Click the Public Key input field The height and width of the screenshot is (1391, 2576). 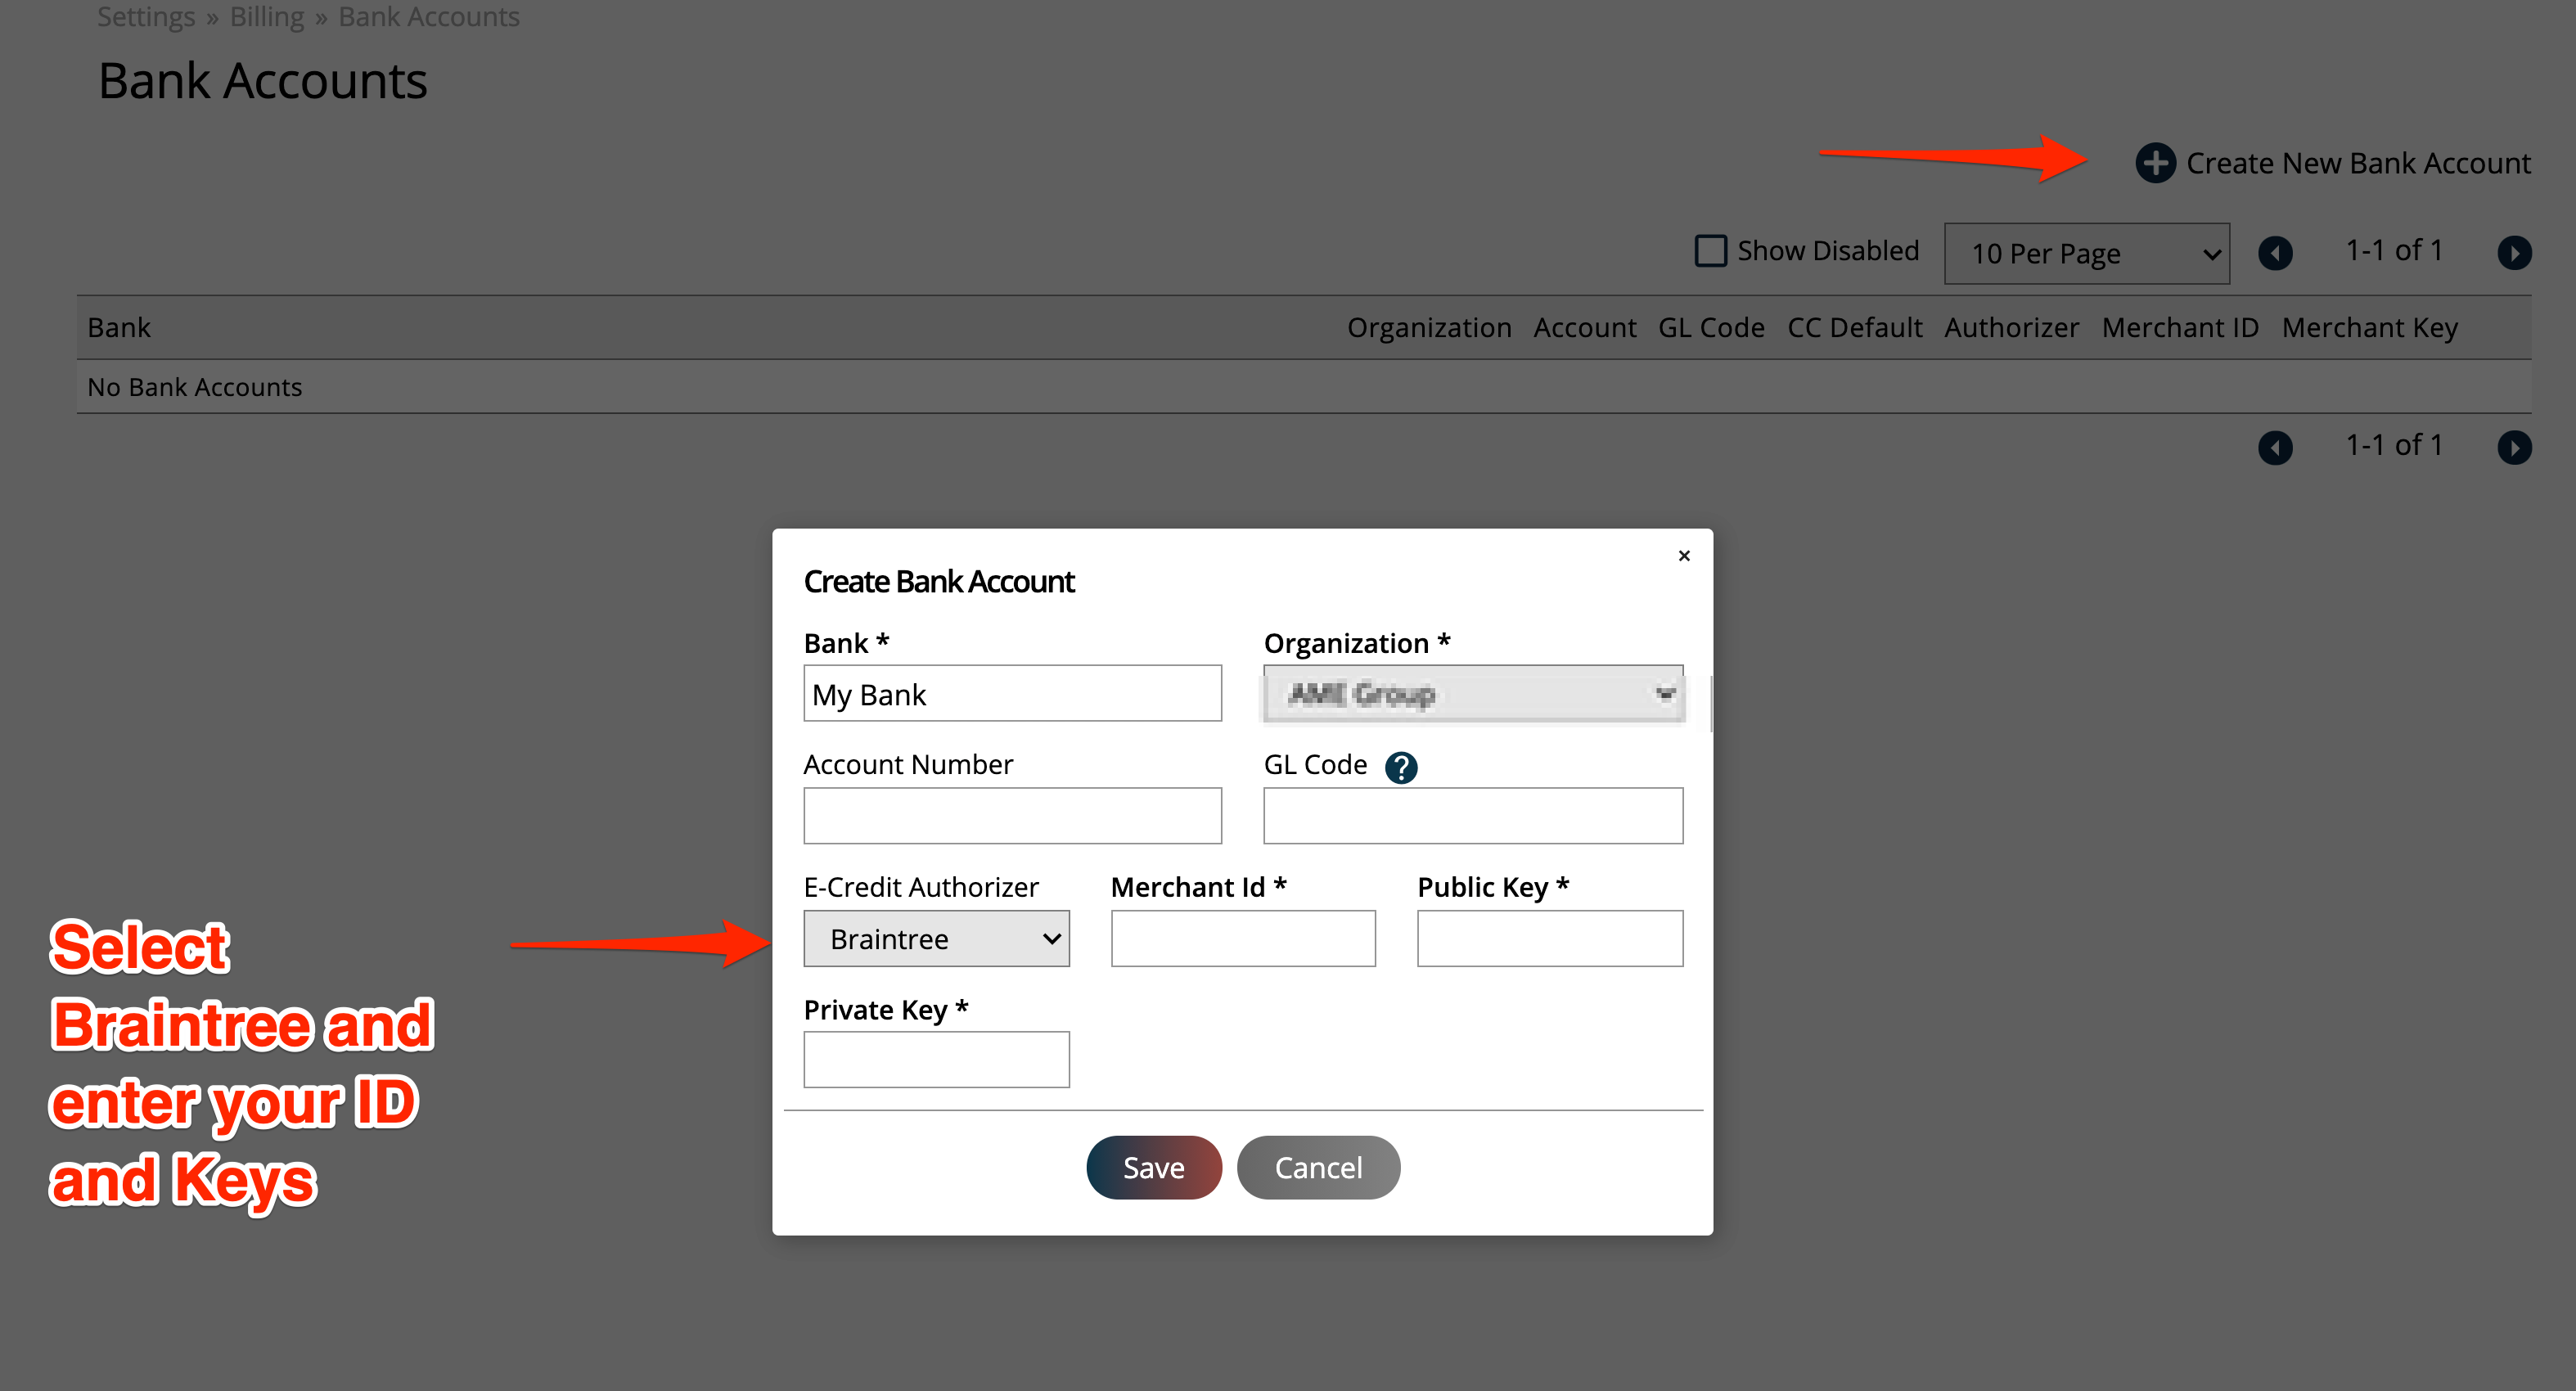(1549, 938)
